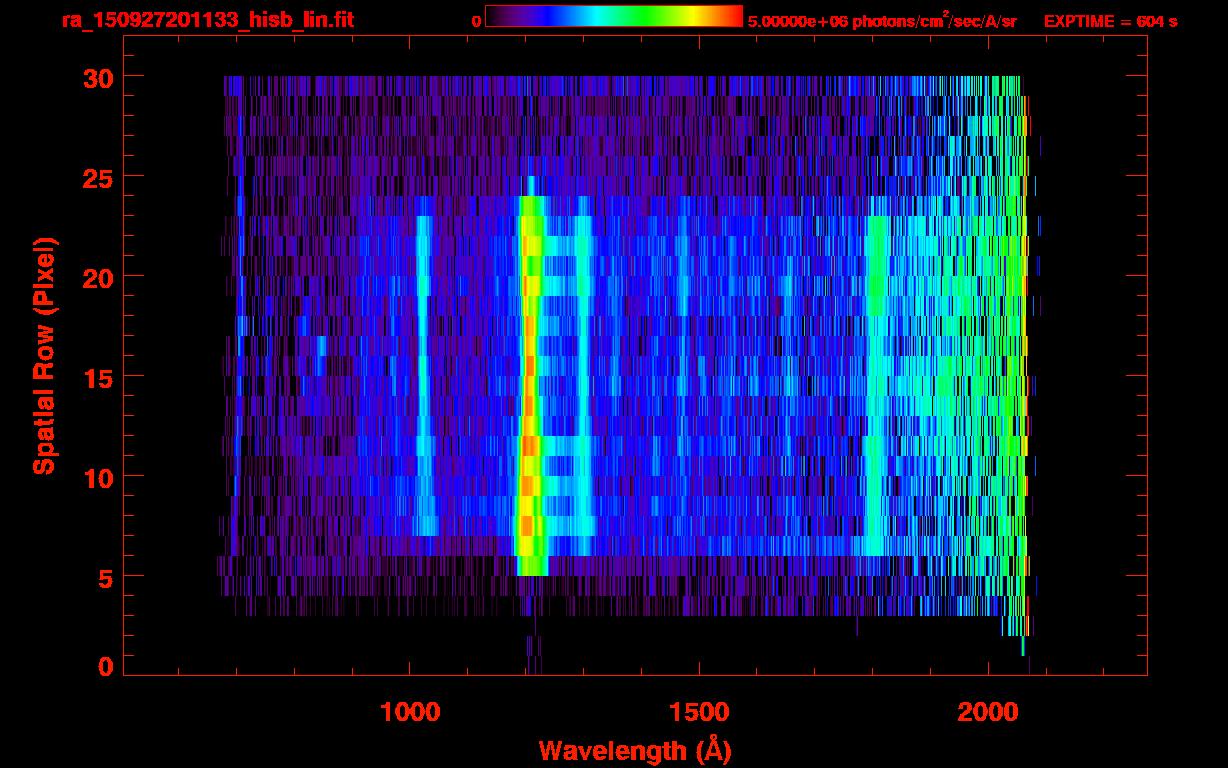This screenshot has height=768, width=1228.
Task: Click the Spatial Row (Pixel) axis label
Action: 44,355
